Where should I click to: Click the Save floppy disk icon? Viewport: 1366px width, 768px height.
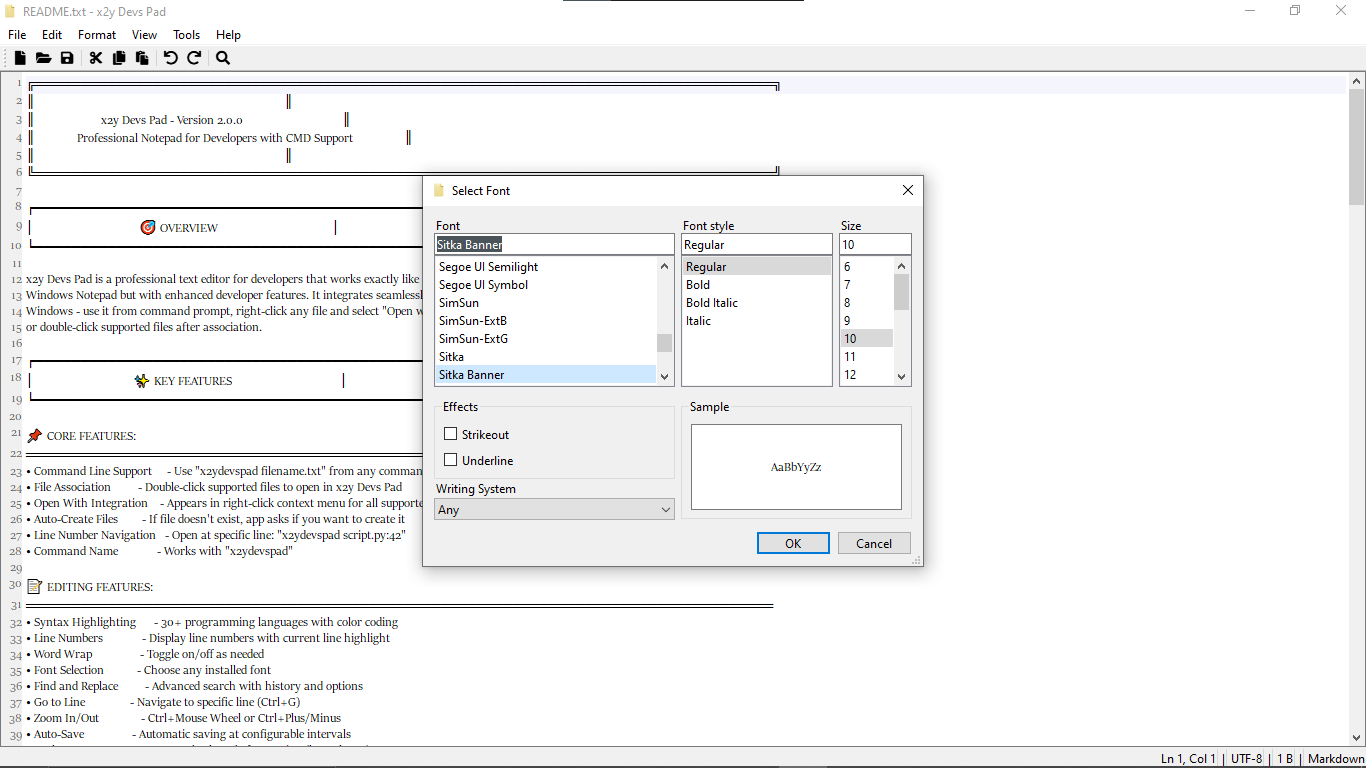point(67,58)
